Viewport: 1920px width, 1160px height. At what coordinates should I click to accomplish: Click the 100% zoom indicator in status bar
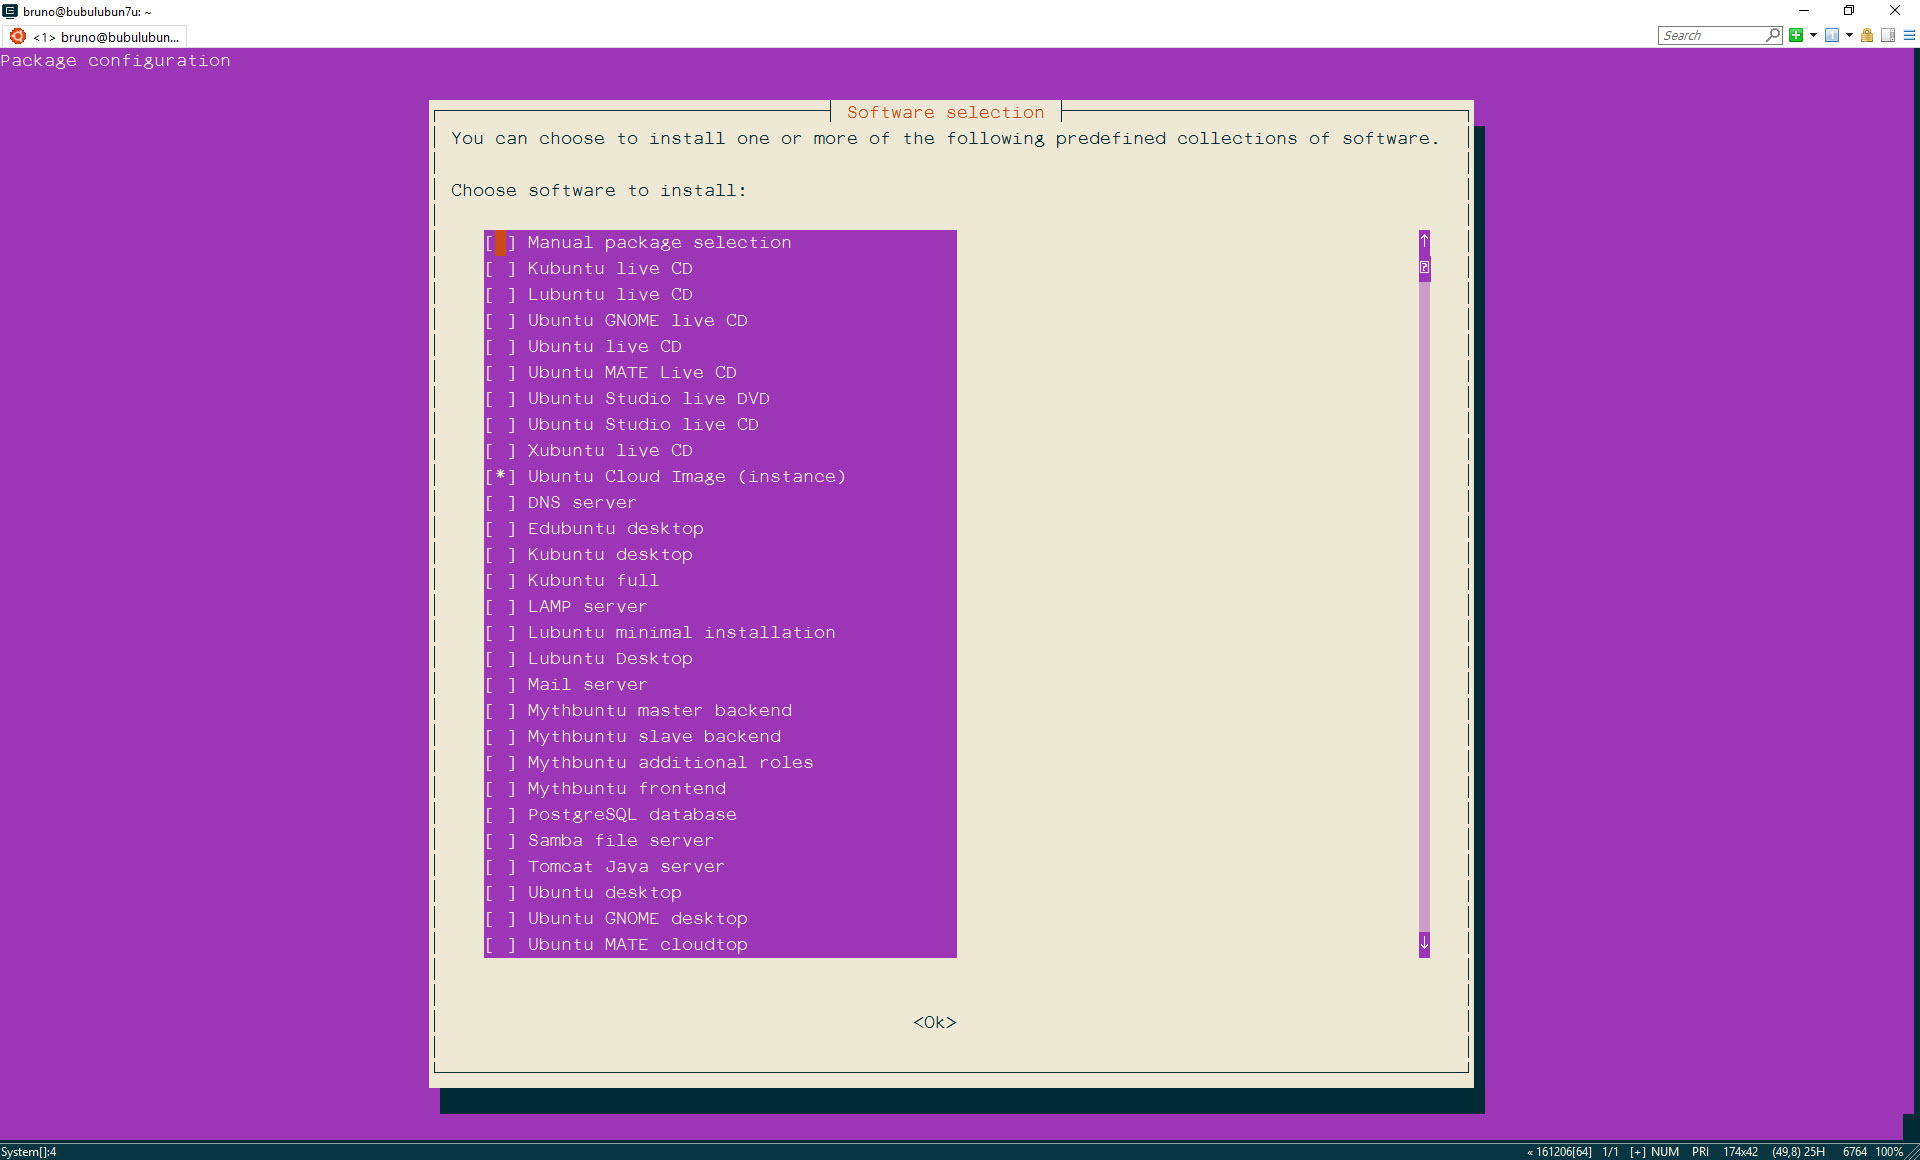coord(1889,1152)
